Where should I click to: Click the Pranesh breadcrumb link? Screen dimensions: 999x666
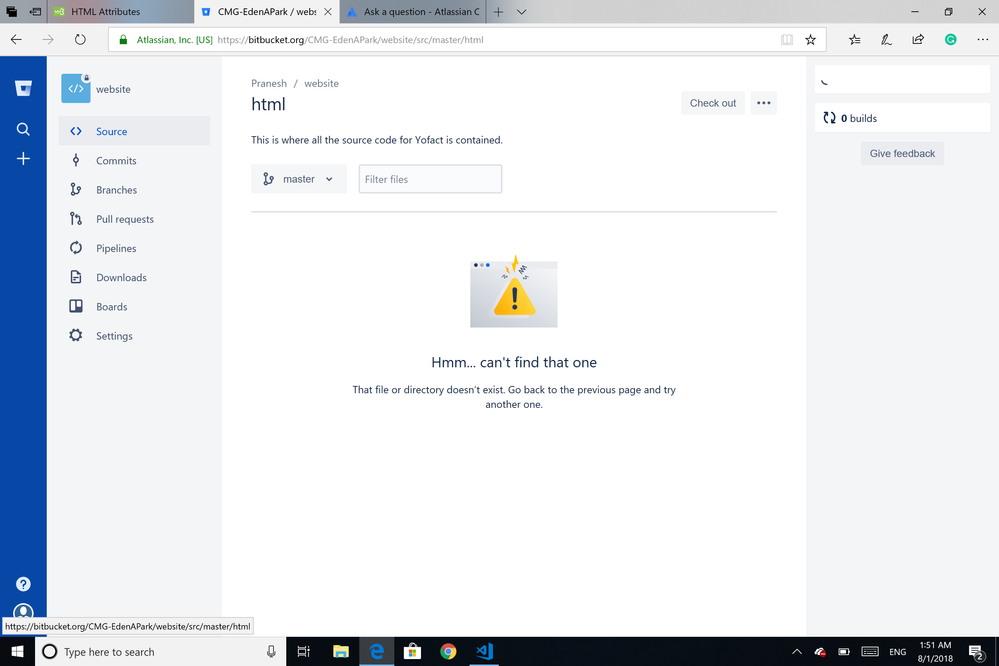(x=269, y=84)
